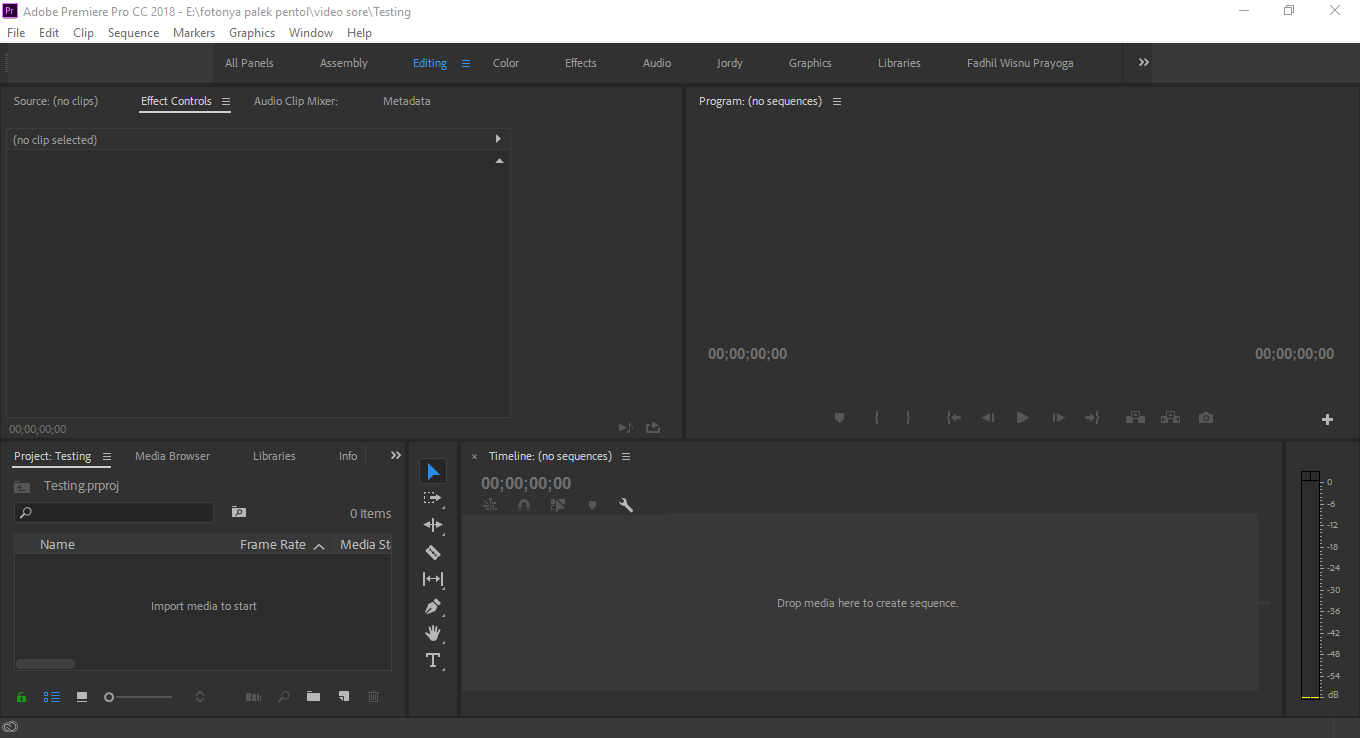Click Mark In bracket in Program monitor
Viewport: 1360px width, 738px height.
(876, 418)
